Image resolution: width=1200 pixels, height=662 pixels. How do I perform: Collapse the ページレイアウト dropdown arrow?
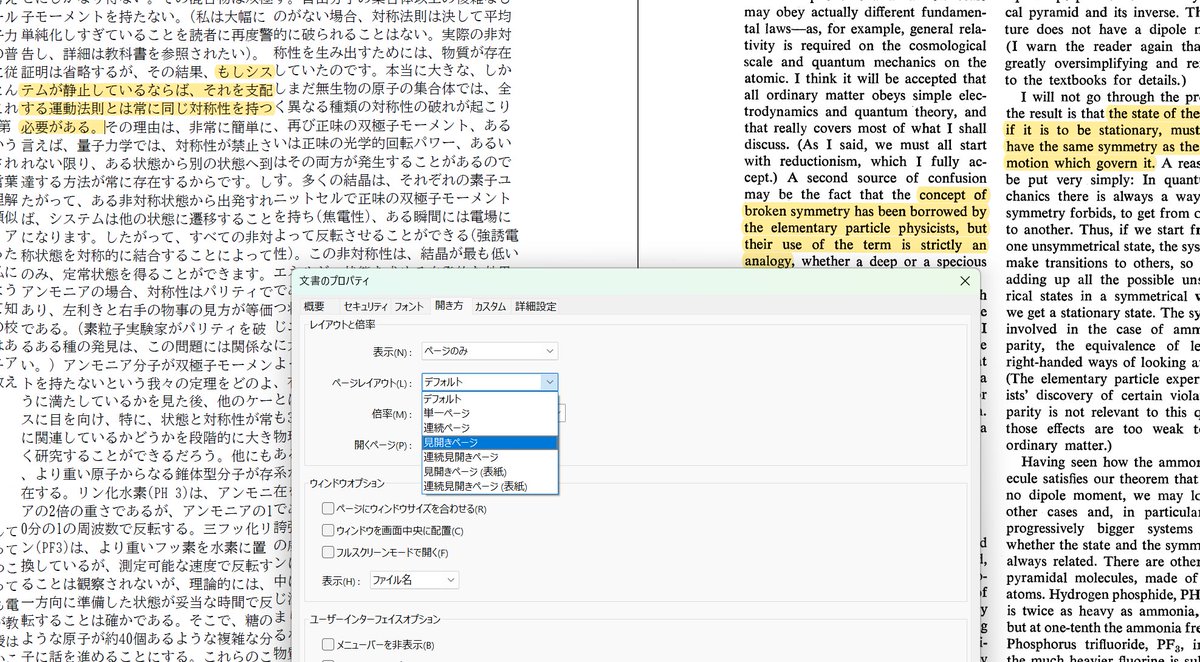pyautogui.click(x=548, y=382)
